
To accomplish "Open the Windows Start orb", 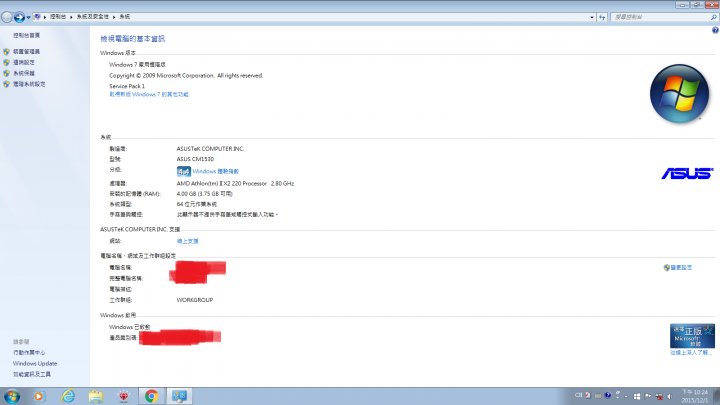I will tap(11, 396).
